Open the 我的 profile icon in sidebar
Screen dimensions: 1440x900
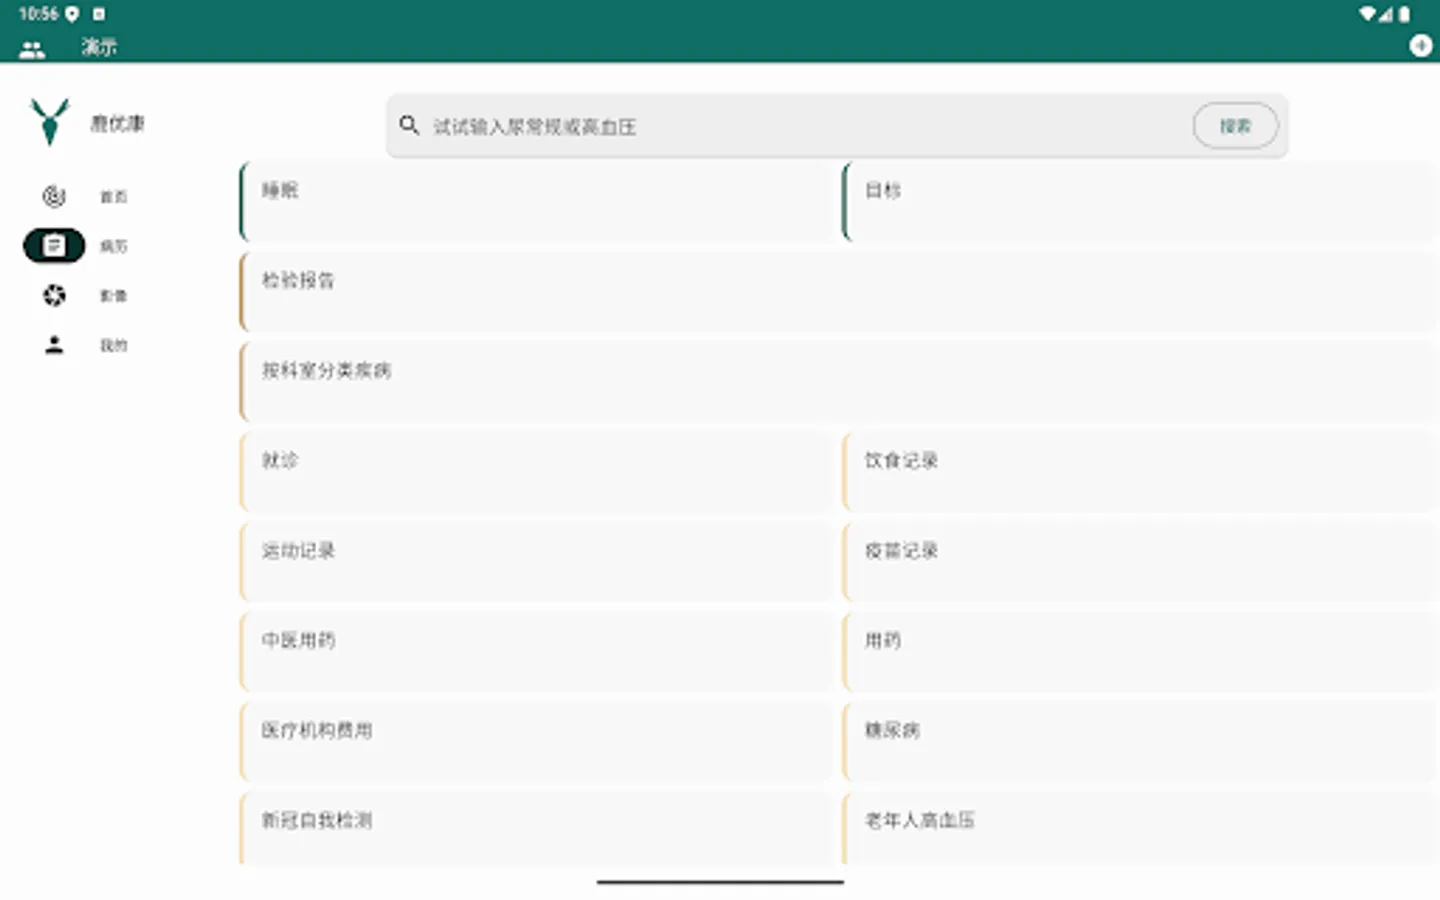[x=54, y=345]
